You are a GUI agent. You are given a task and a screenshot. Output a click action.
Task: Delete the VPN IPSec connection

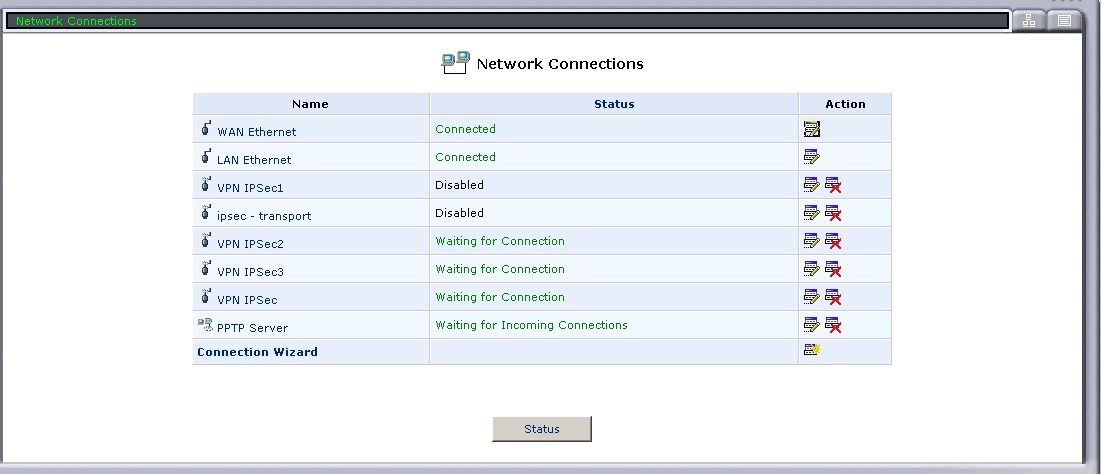pyautogui.click(x=832, y=297)
